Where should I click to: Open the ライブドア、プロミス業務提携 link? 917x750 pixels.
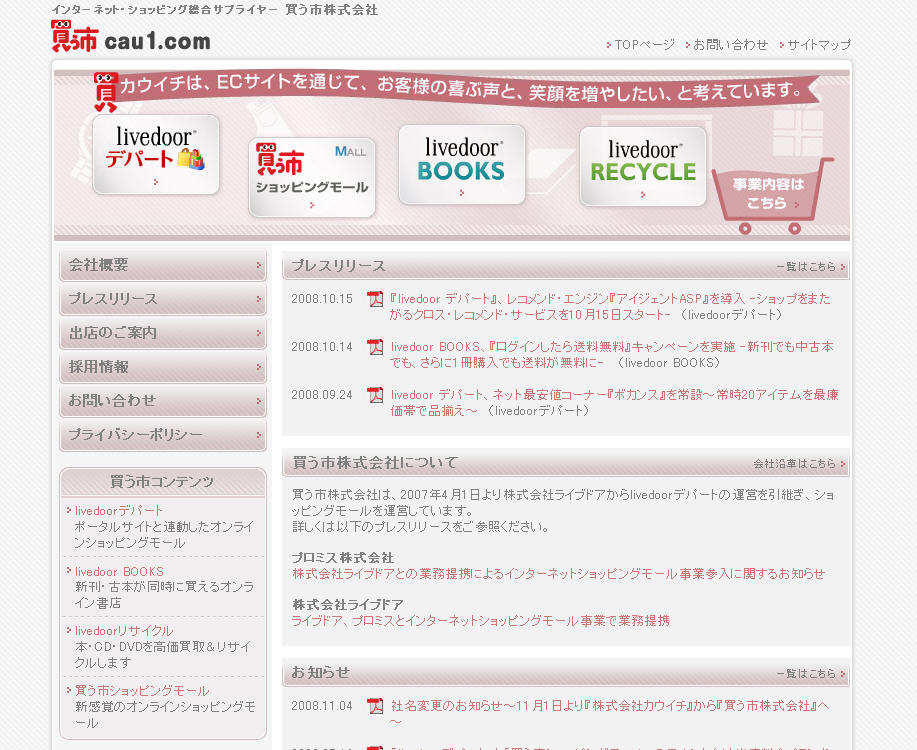coord(480,621)
